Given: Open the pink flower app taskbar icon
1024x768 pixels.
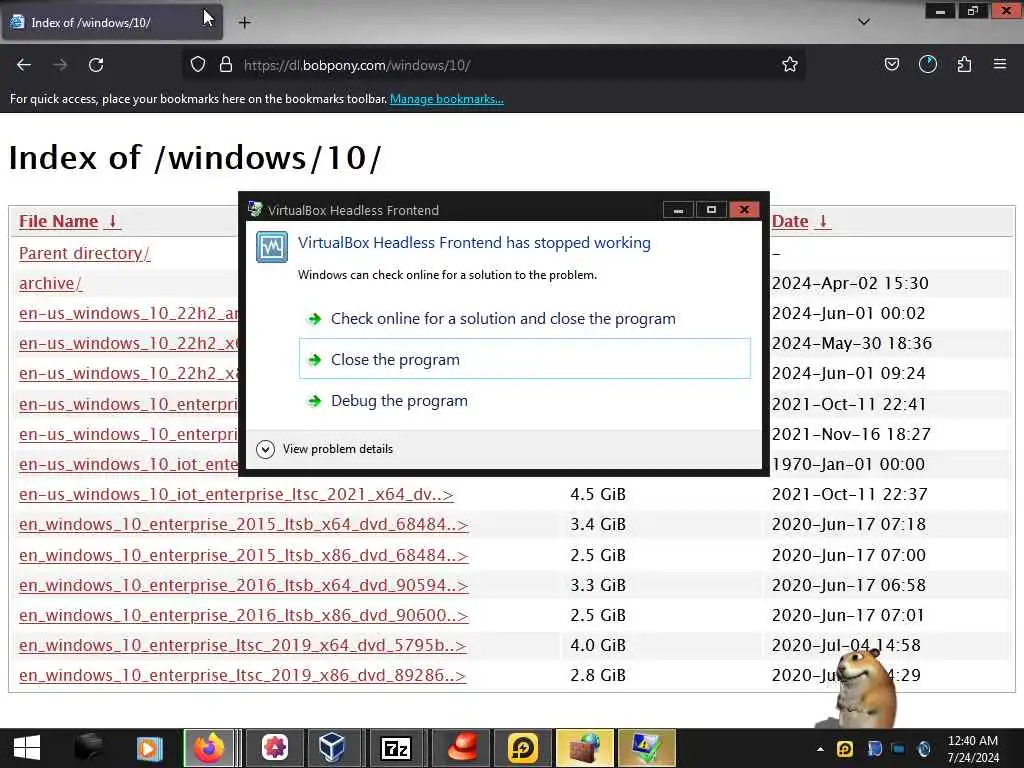Looking at the screenshot, I should point(275,748).
